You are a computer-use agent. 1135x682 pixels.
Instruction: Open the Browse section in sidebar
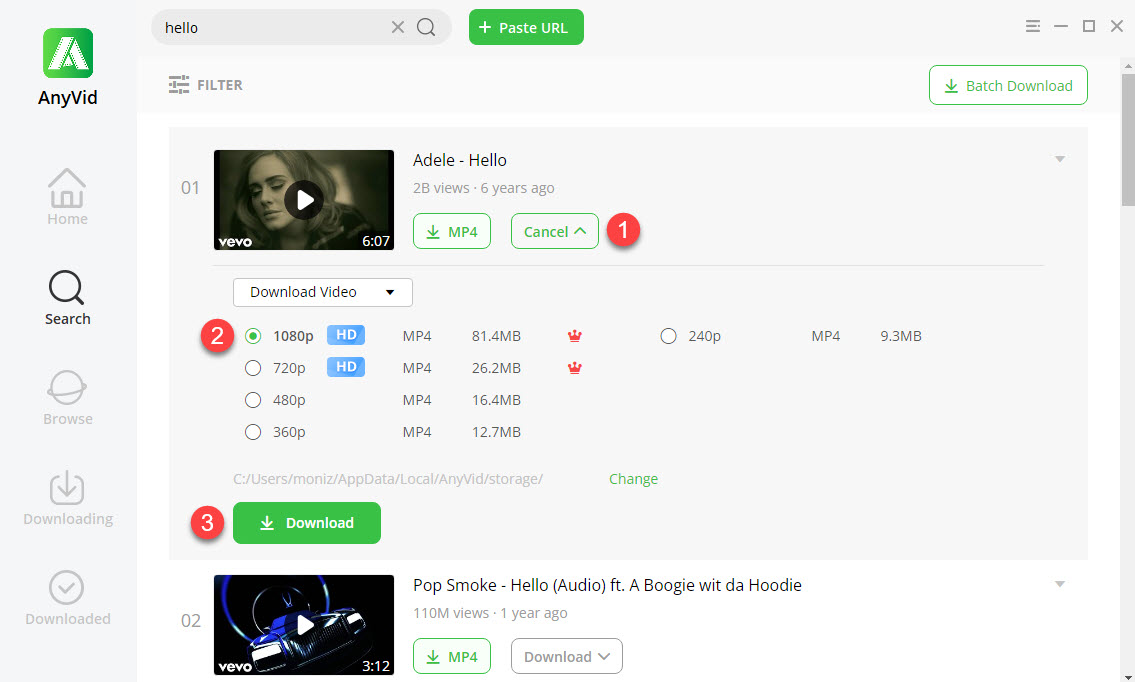coord(67,397)
